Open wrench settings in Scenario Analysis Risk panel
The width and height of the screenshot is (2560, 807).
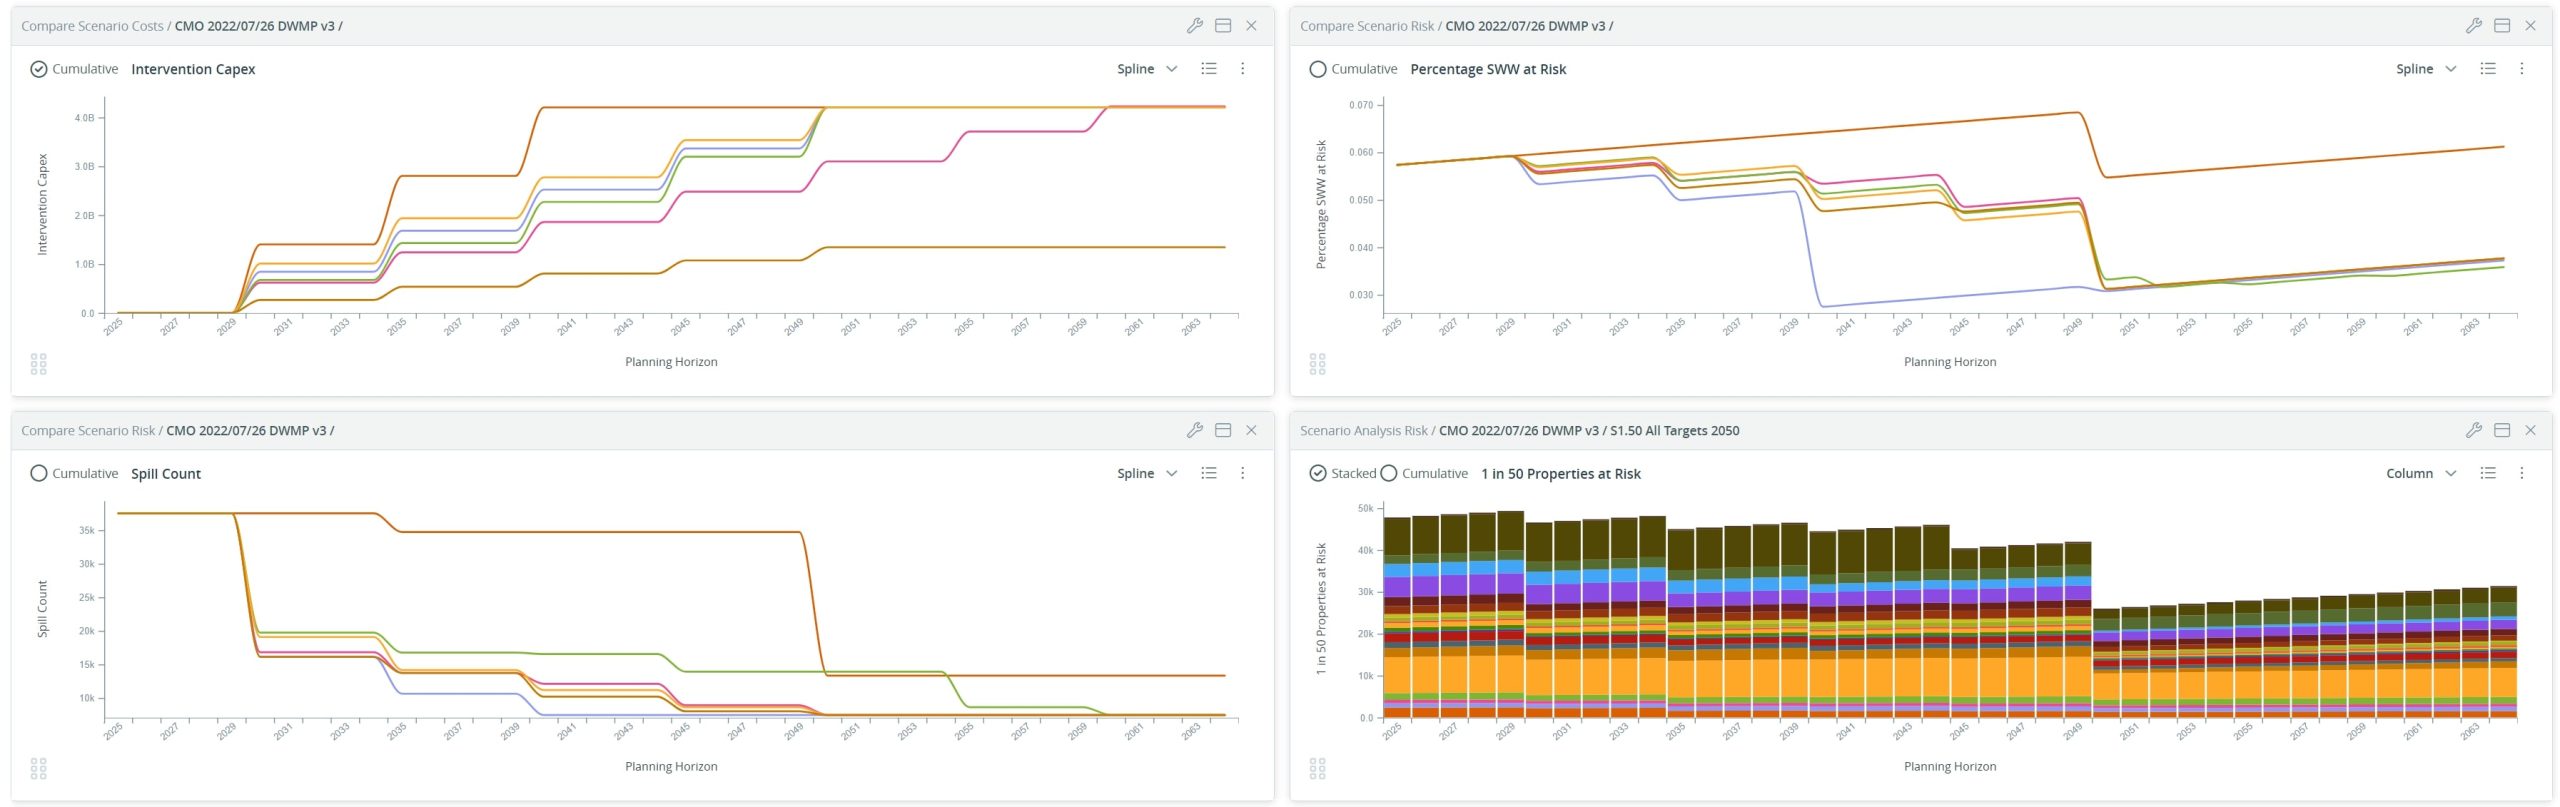pyautogui.click(x=2473, y=430)
